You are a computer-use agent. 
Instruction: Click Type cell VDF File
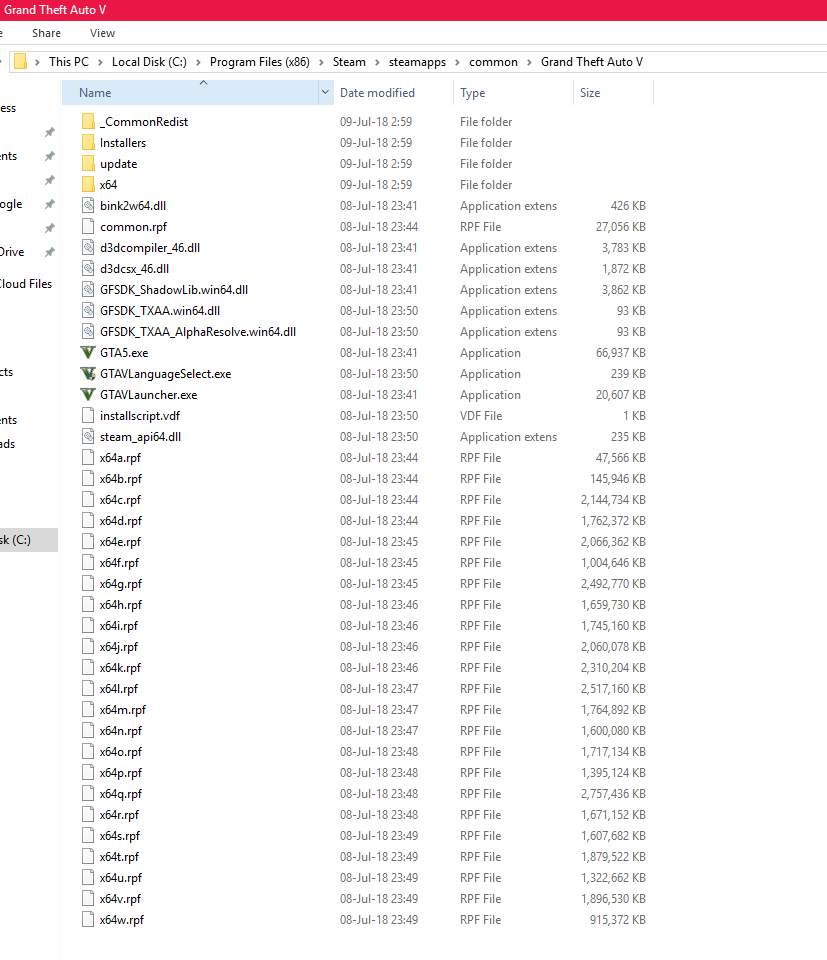(481, 416)
